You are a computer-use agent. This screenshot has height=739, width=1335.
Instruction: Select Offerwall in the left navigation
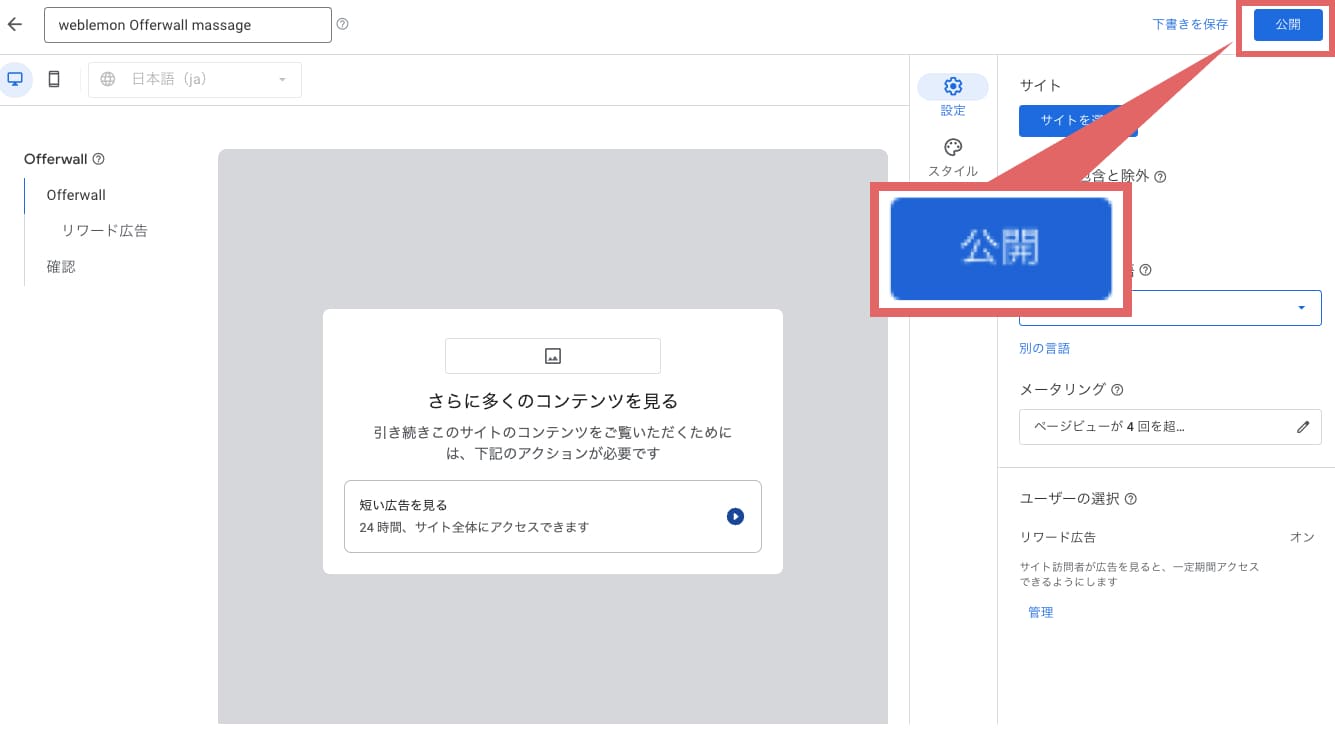coord(75,195)
